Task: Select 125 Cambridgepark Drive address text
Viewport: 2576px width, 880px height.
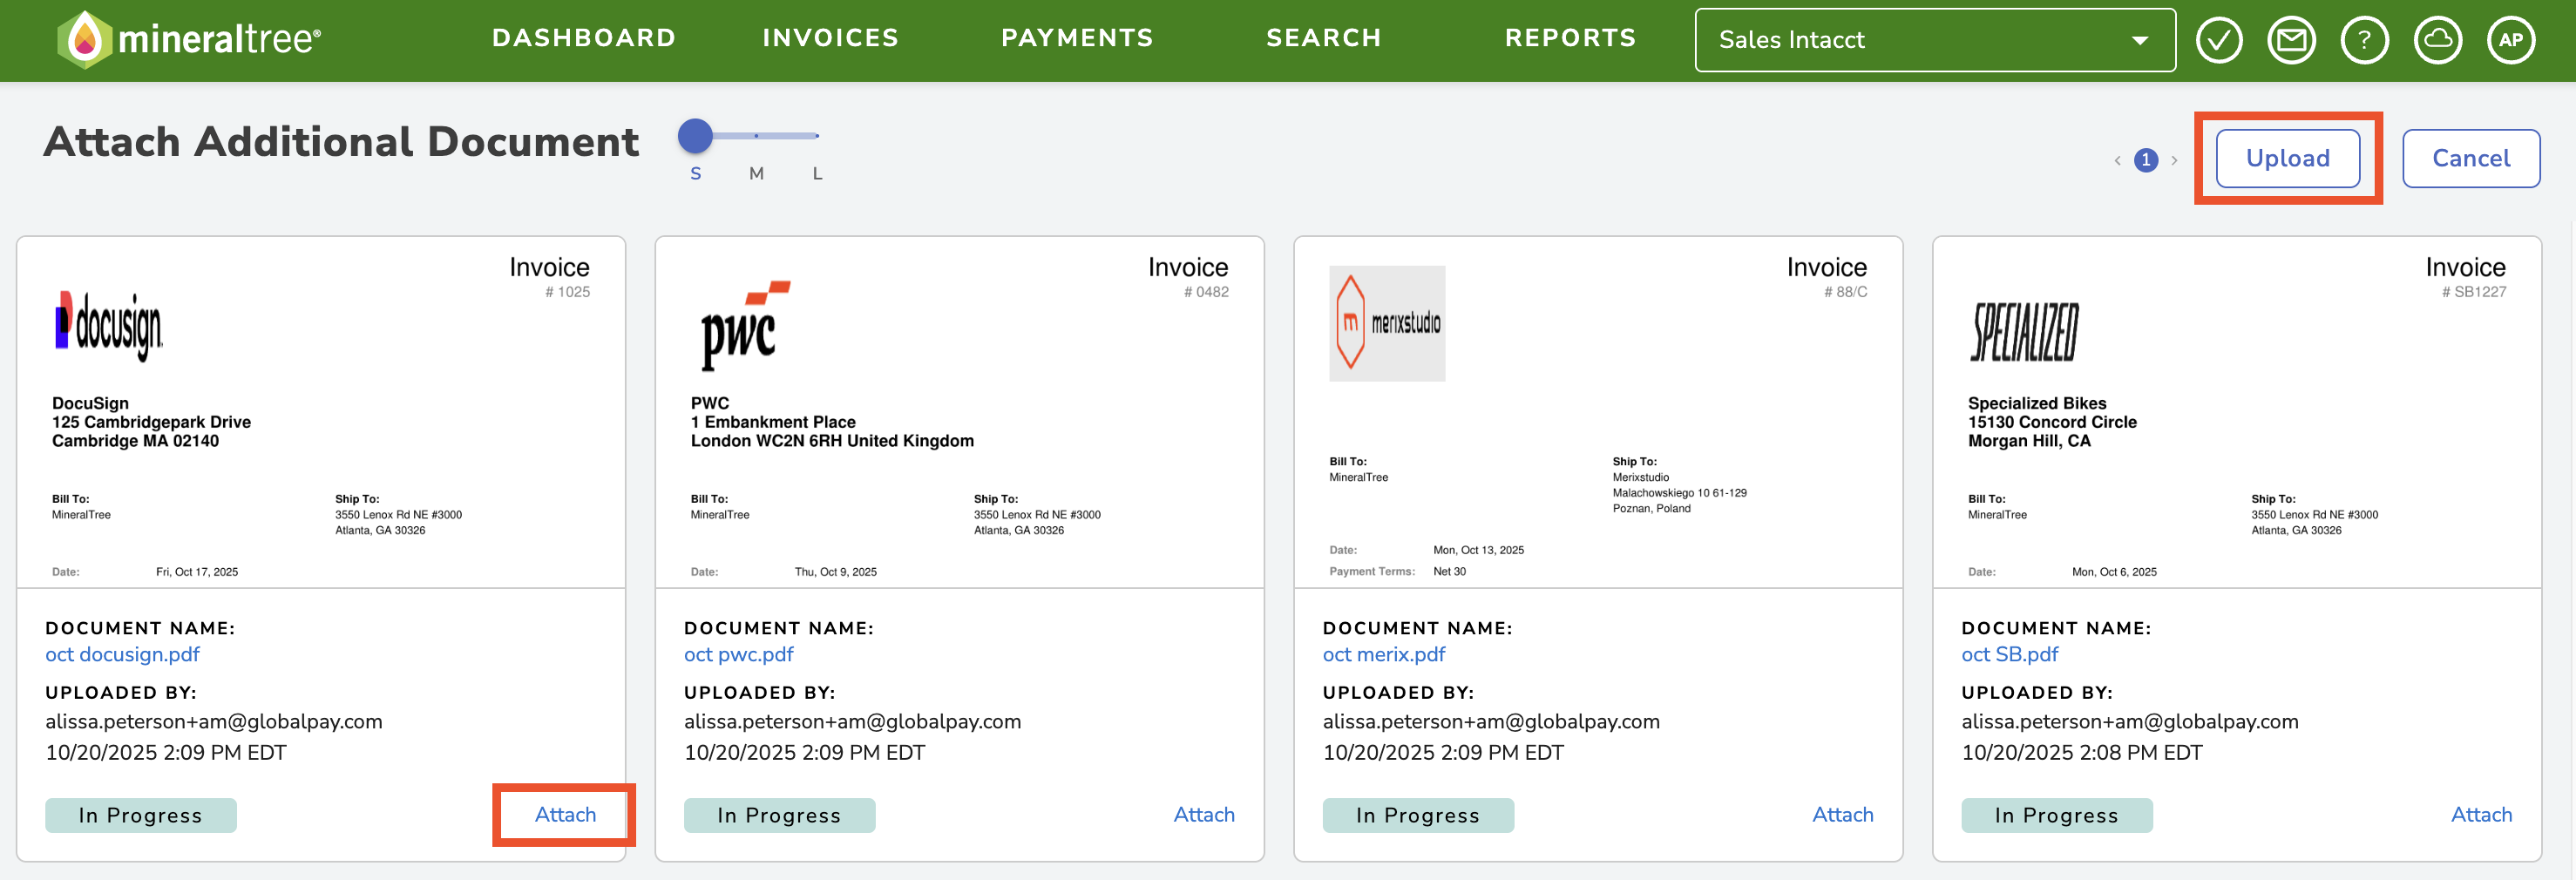Action: tap(151, 422)
